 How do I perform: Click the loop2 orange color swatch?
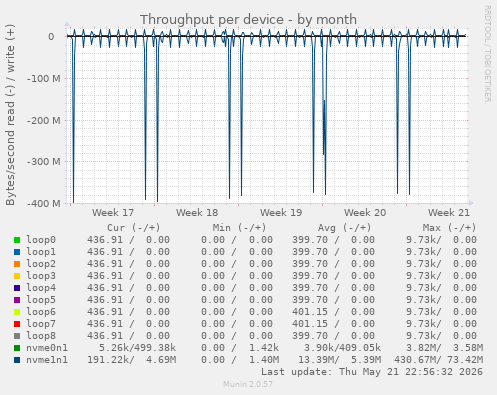click(17, 264)
